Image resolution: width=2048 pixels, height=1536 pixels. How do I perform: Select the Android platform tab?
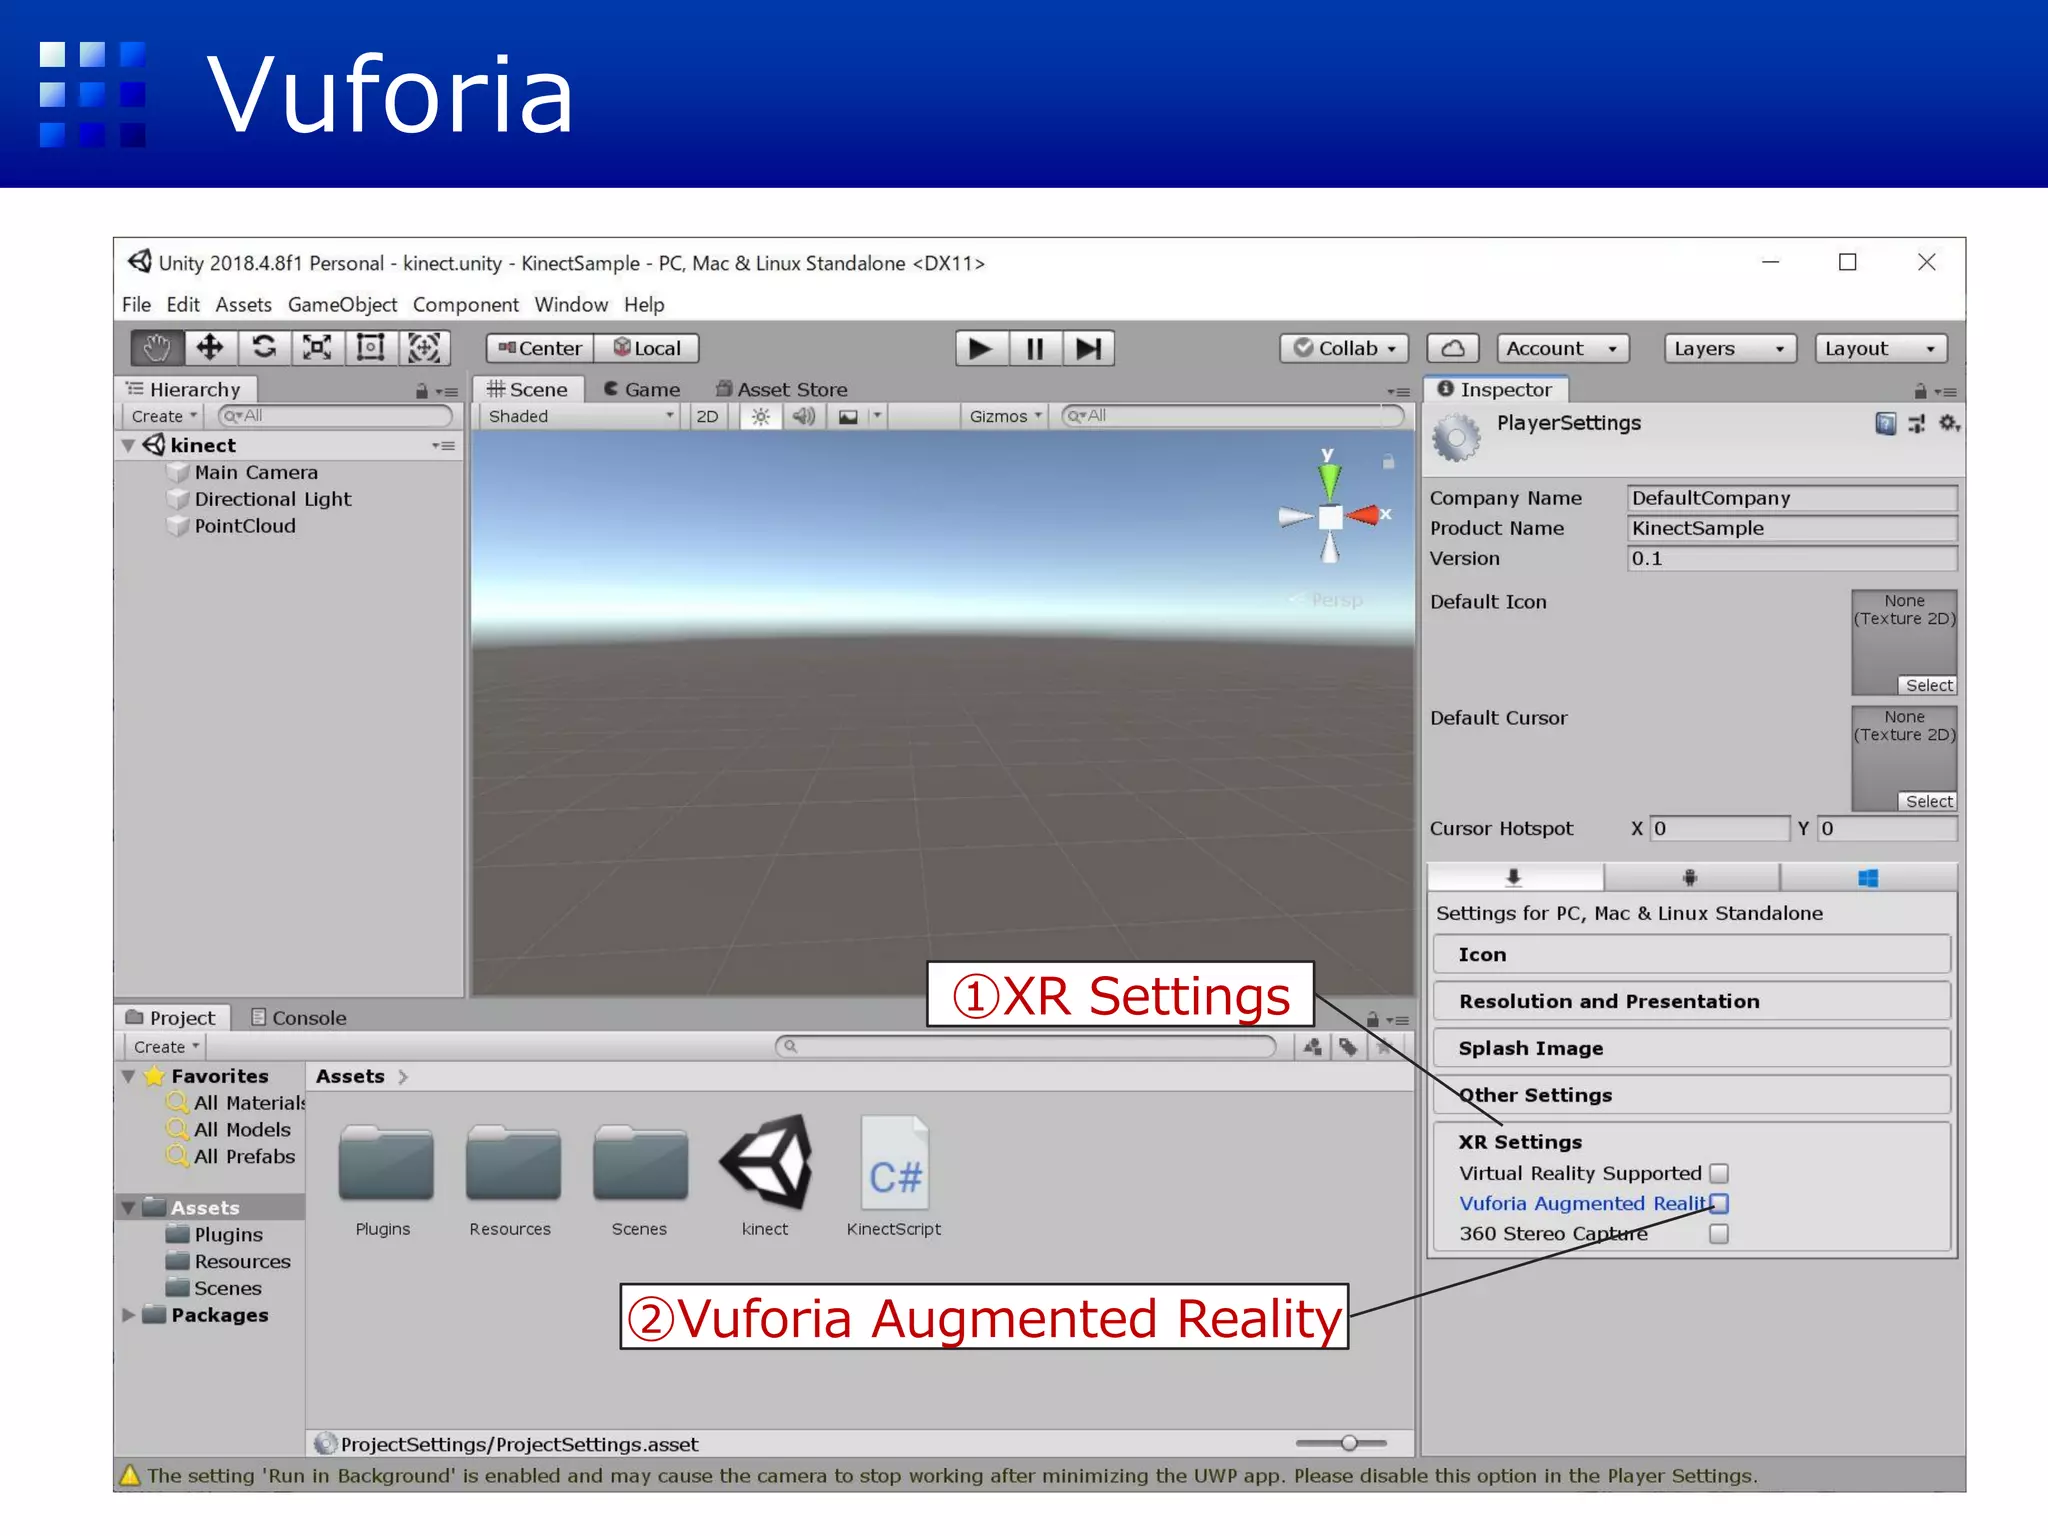click(x=1691, y=878)
